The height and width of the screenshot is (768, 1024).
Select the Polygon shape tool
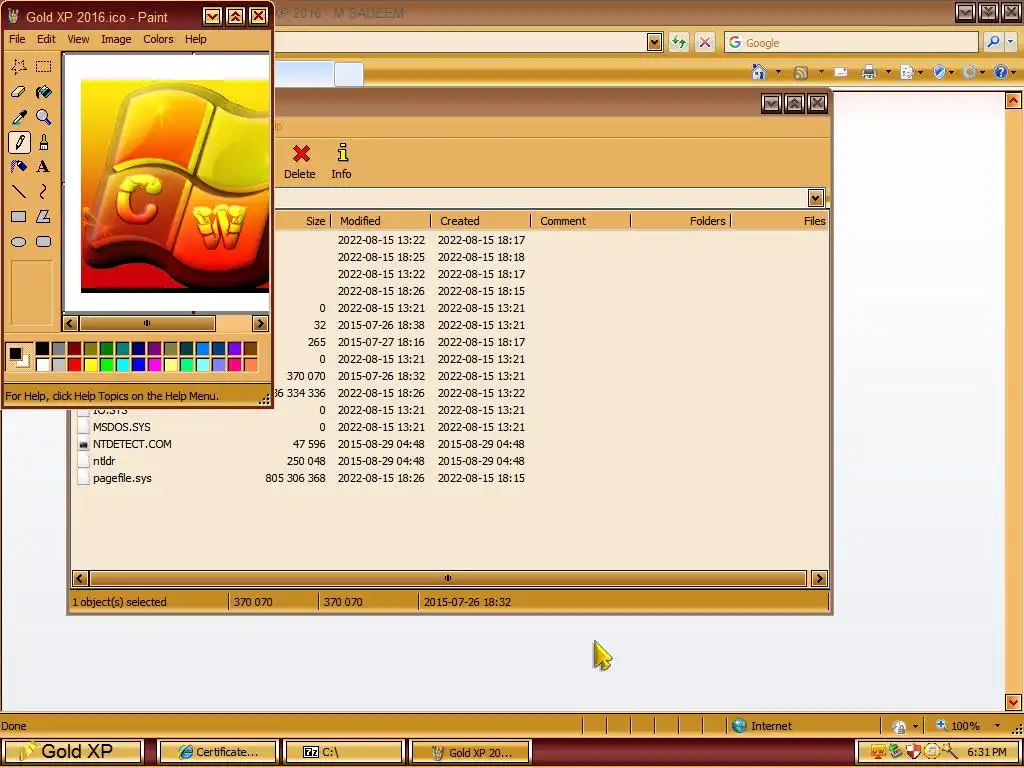[x=44, y=216]
